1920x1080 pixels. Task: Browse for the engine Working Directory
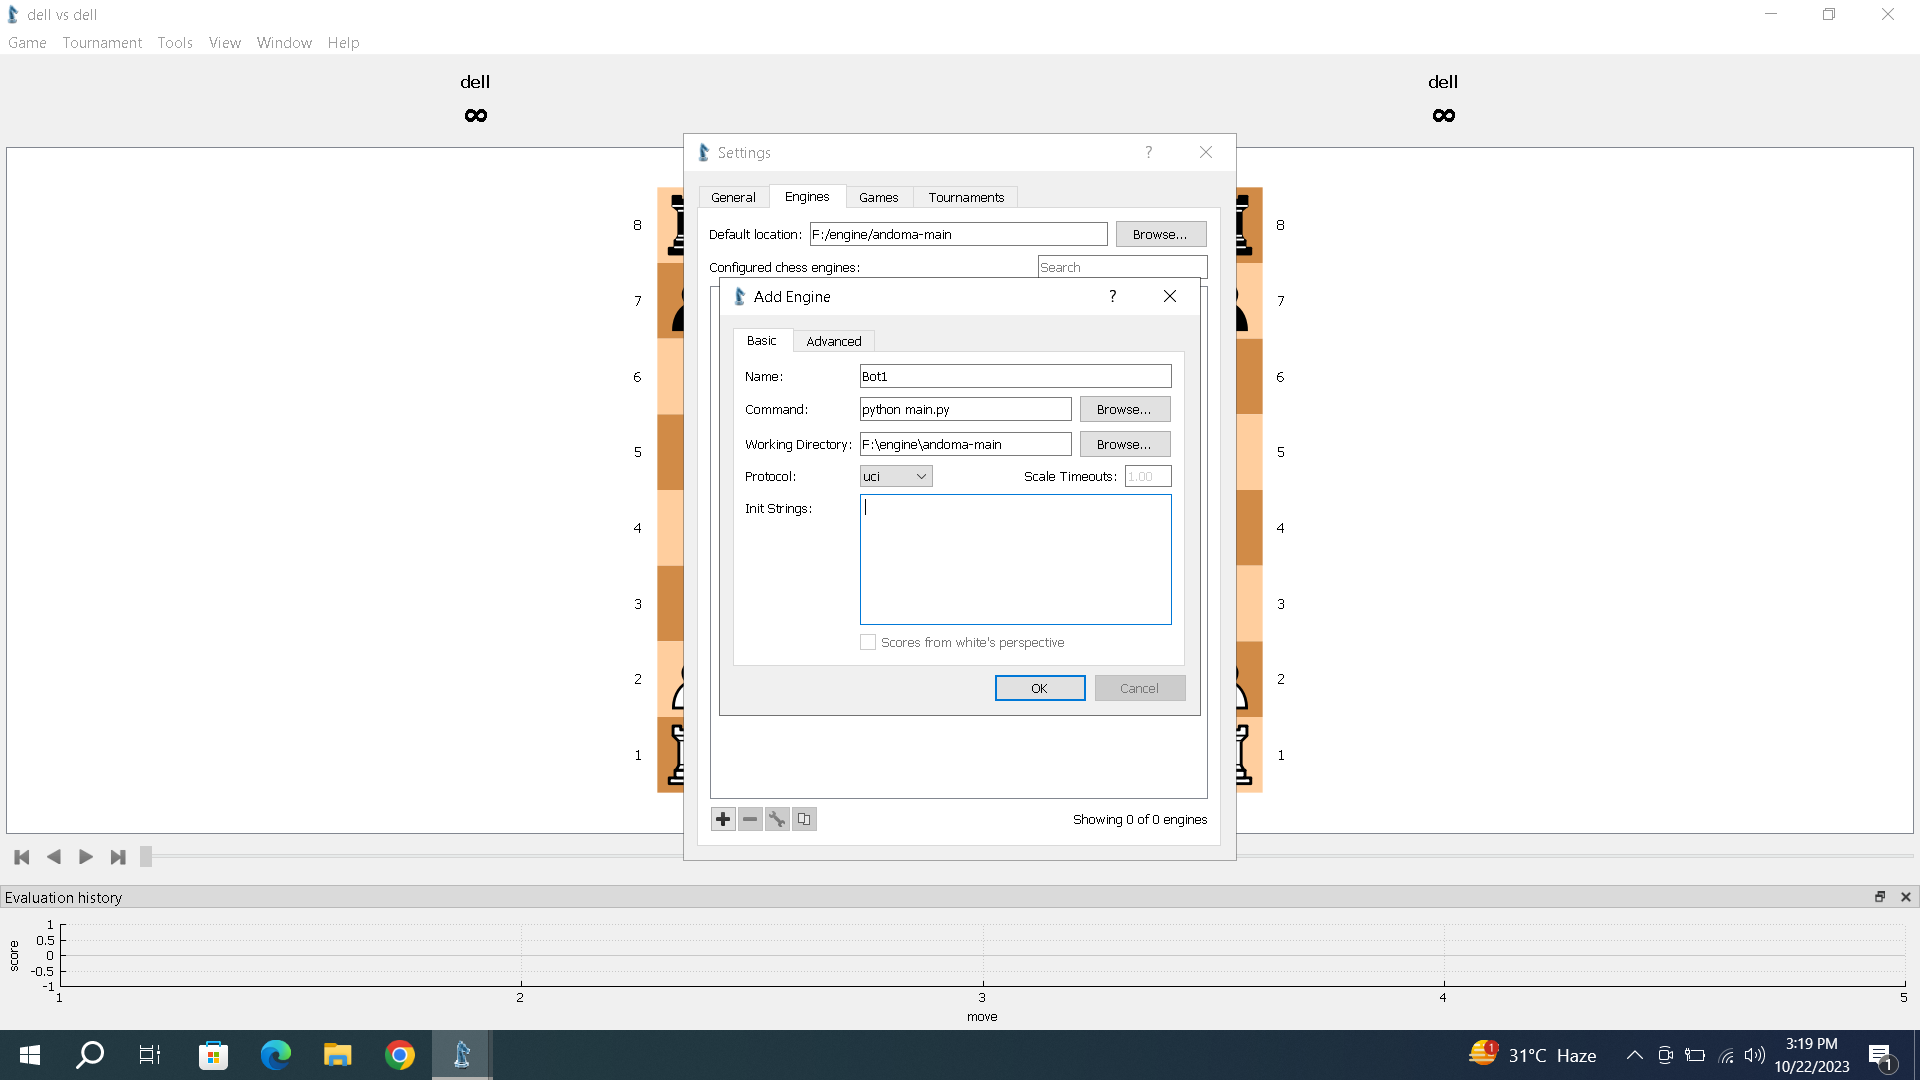[x=1124, y=444]
